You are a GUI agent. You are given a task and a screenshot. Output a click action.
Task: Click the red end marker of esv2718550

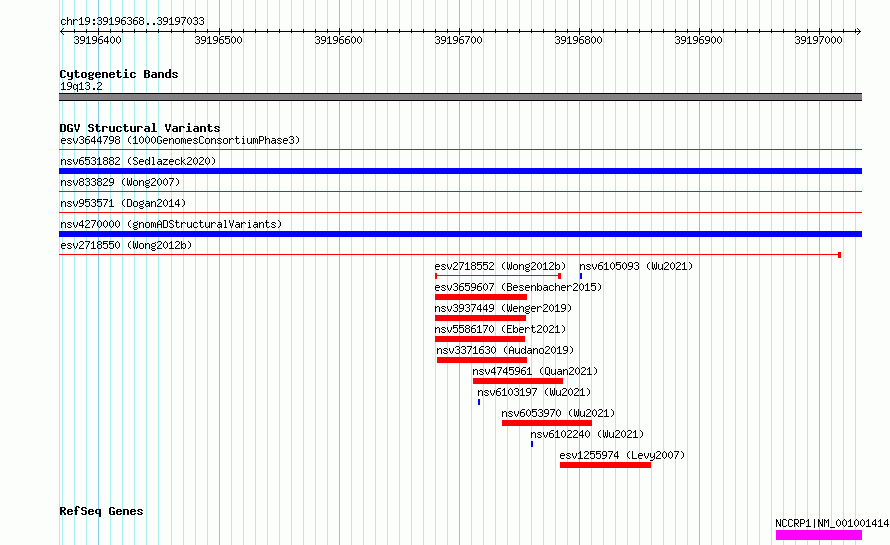tap(839, 255)
